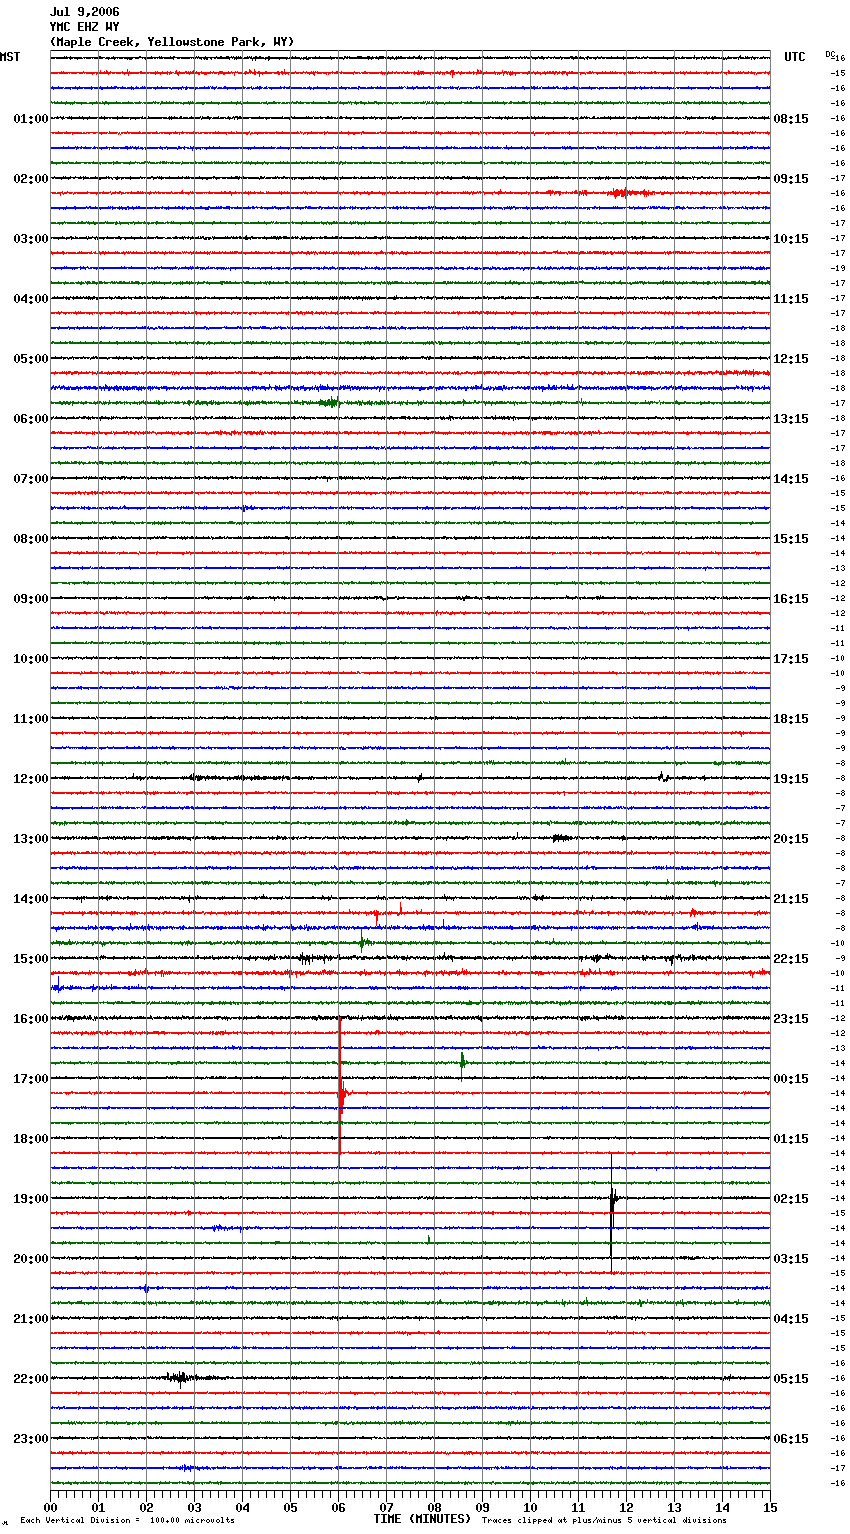The width and height of the screenshot is (850, 1534).
Task: Select the 03:00 MST hour label
Action: click(31, 239)
